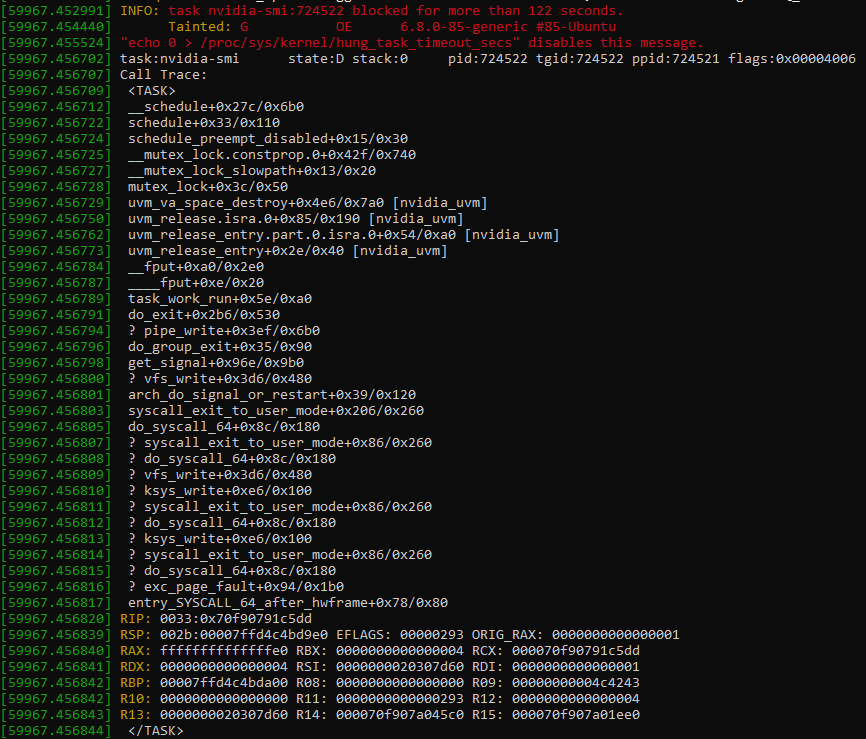Click the RSI value 0000000020307d60
The height and width of the screenshot is (739, 866).
[x=400, y=667]
